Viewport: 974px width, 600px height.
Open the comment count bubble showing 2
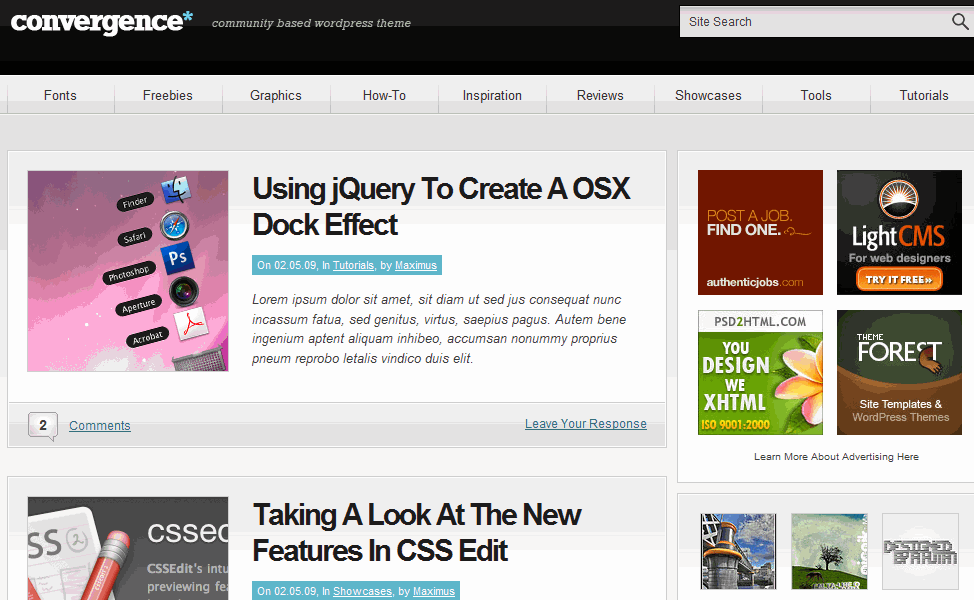(43, 426)
